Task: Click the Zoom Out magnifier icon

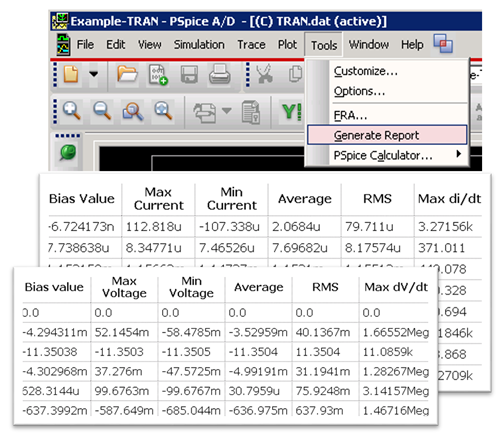Action: click(x=102, y=111)
